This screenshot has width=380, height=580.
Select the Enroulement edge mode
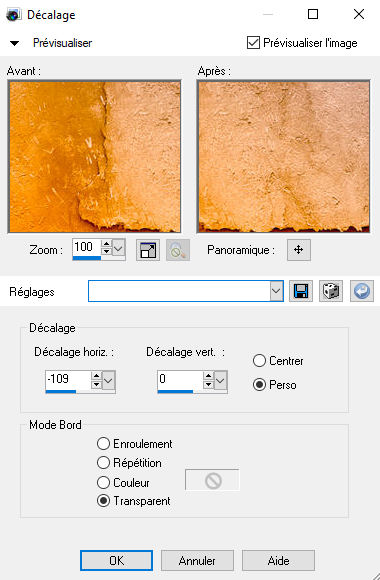[x=103, y=444]
